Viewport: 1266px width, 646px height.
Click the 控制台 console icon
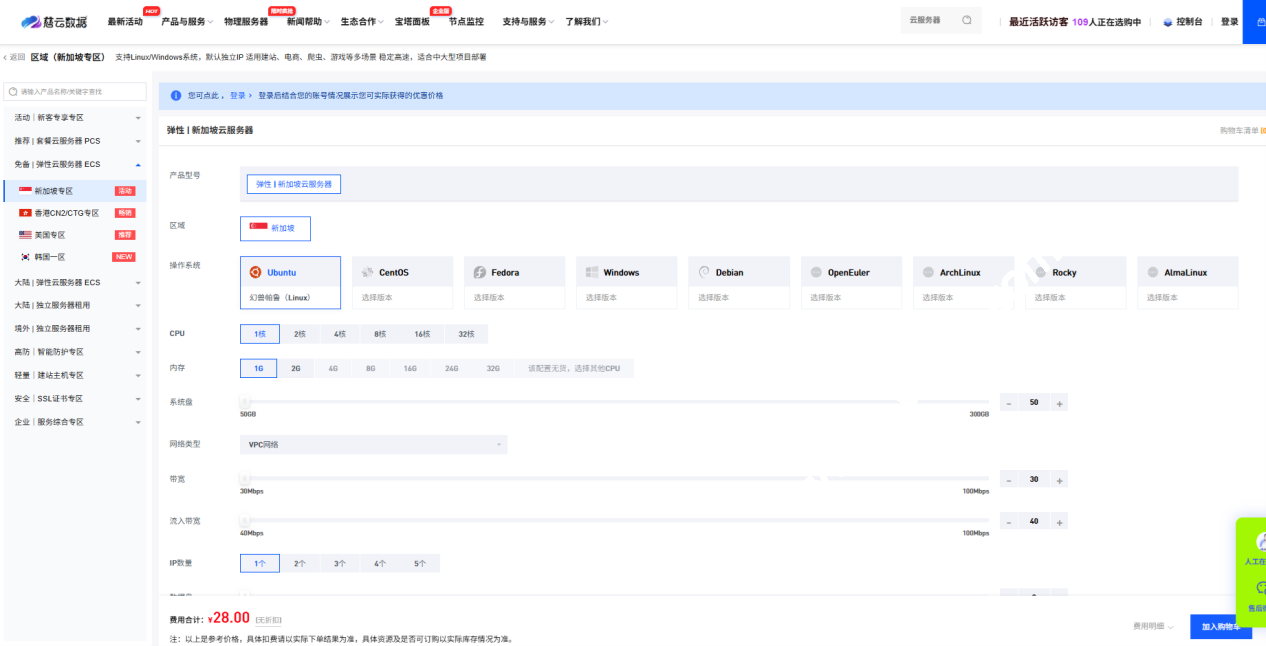click(1167, 22)
